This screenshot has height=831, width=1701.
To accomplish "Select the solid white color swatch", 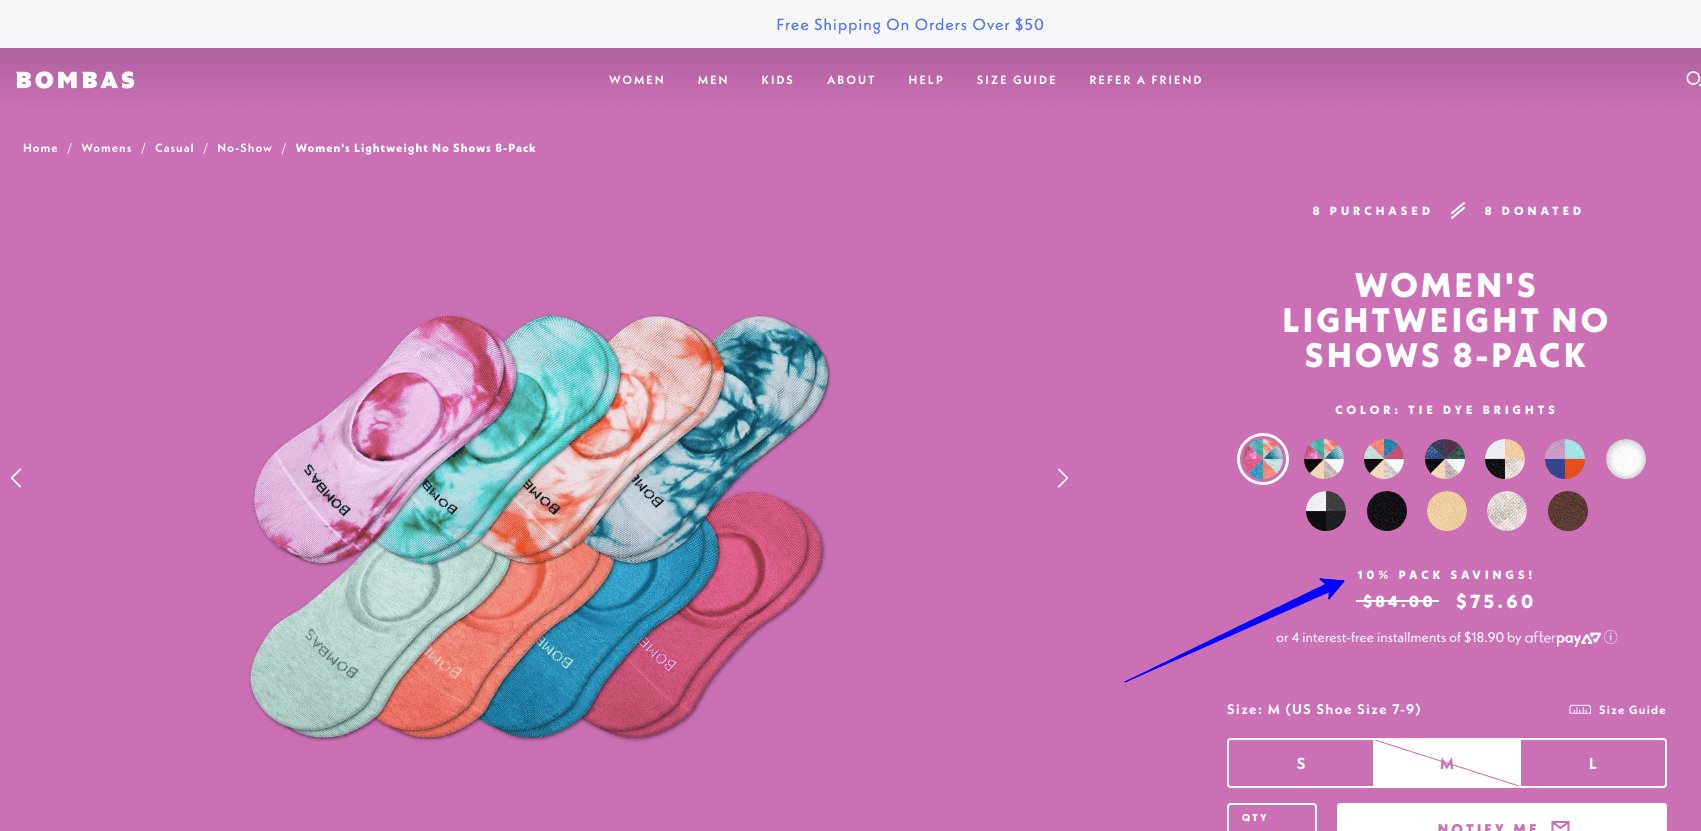I will pyautogui.click(x=1626, y=459).
